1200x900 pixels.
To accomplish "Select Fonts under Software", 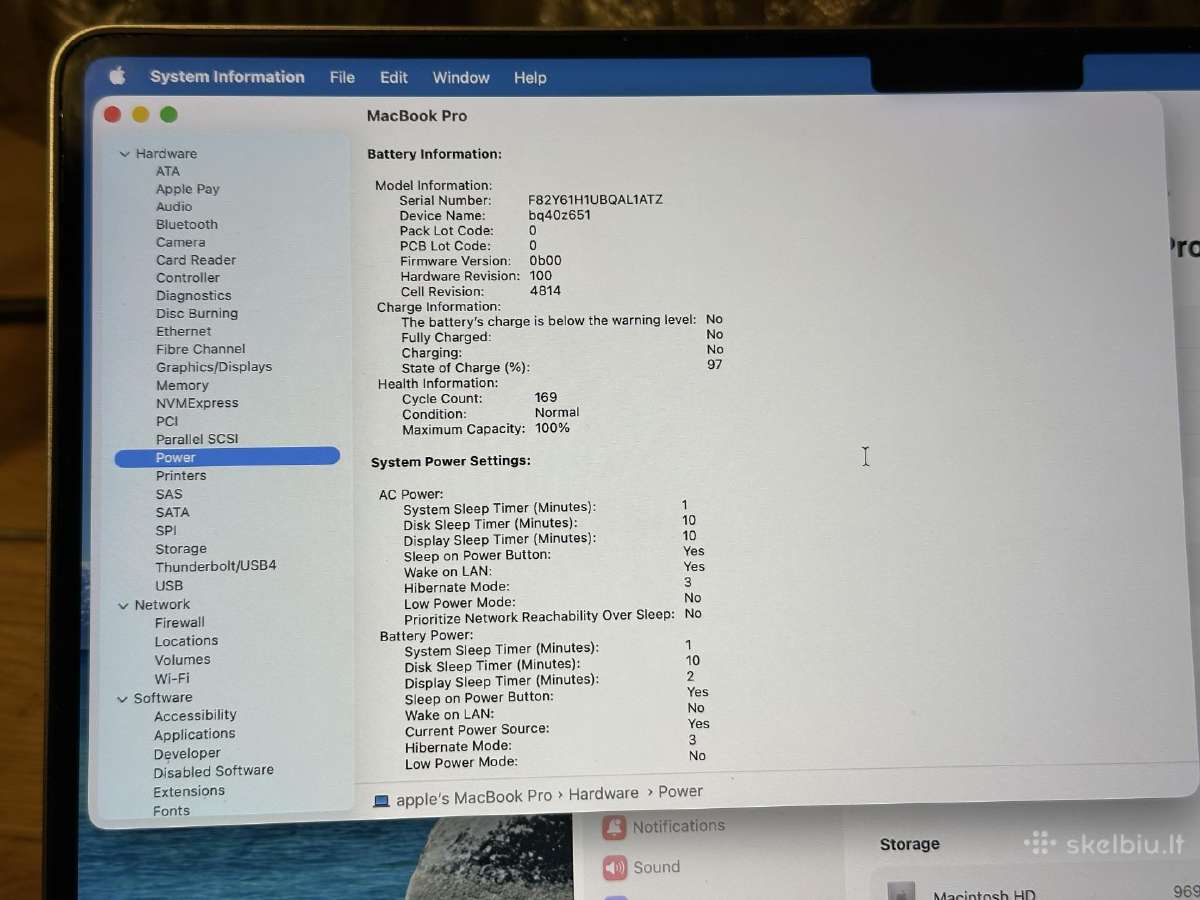I will point(171,811).
